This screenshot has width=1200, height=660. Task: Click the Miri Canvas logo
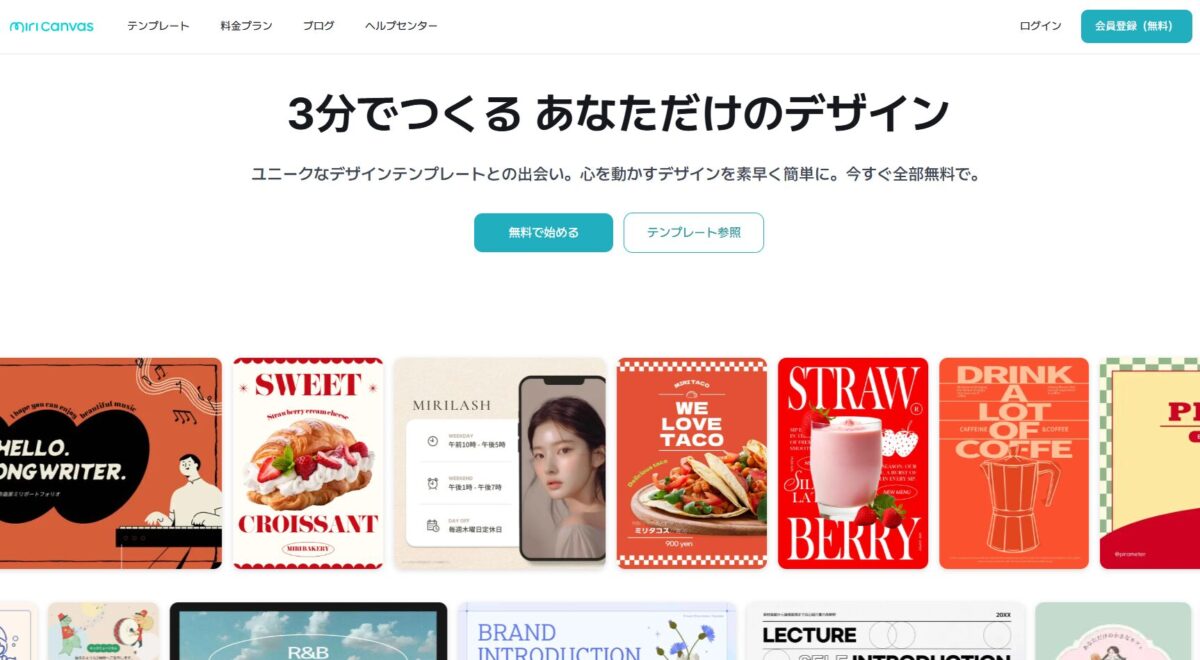[x=52, y=26]
